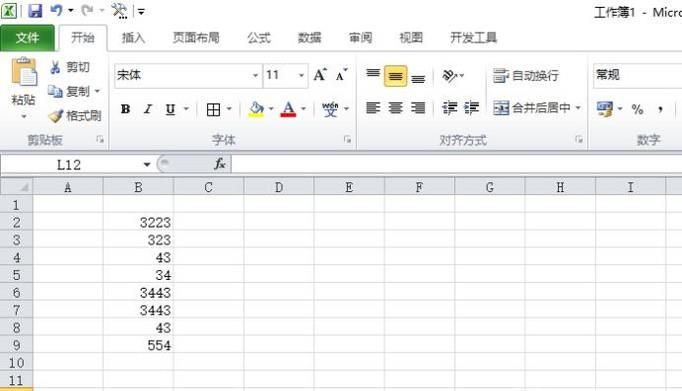
Task: Click the formula bar input field
Action: point(457,164)
